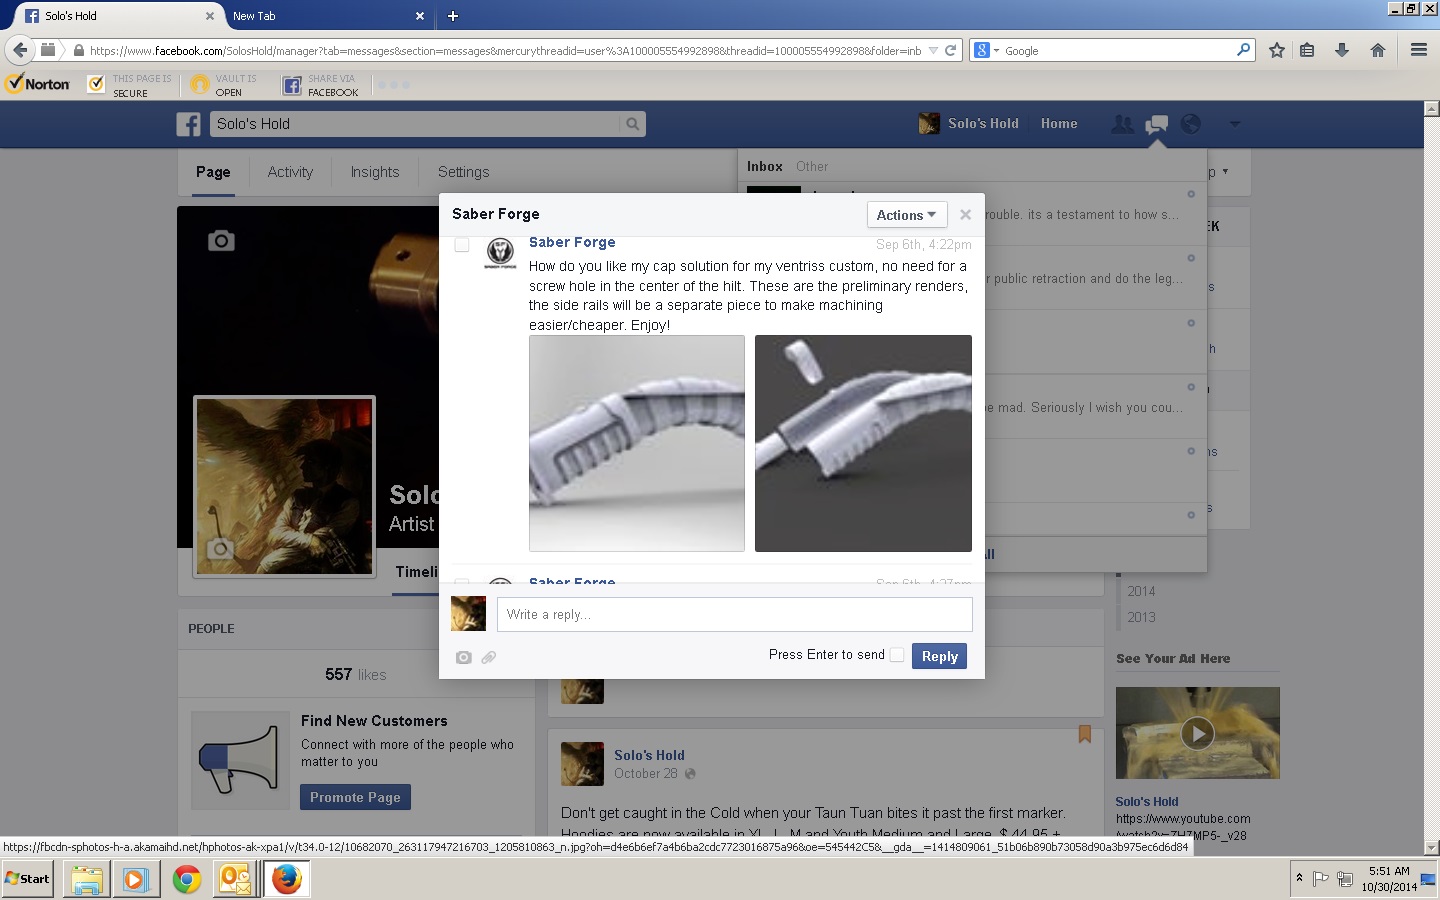Image resolution: width=1440 pixels, height=900 pixels.
Task: Click the bookmark ribbon on Solo's Hold post
Action: click(x=1084, y=734)
